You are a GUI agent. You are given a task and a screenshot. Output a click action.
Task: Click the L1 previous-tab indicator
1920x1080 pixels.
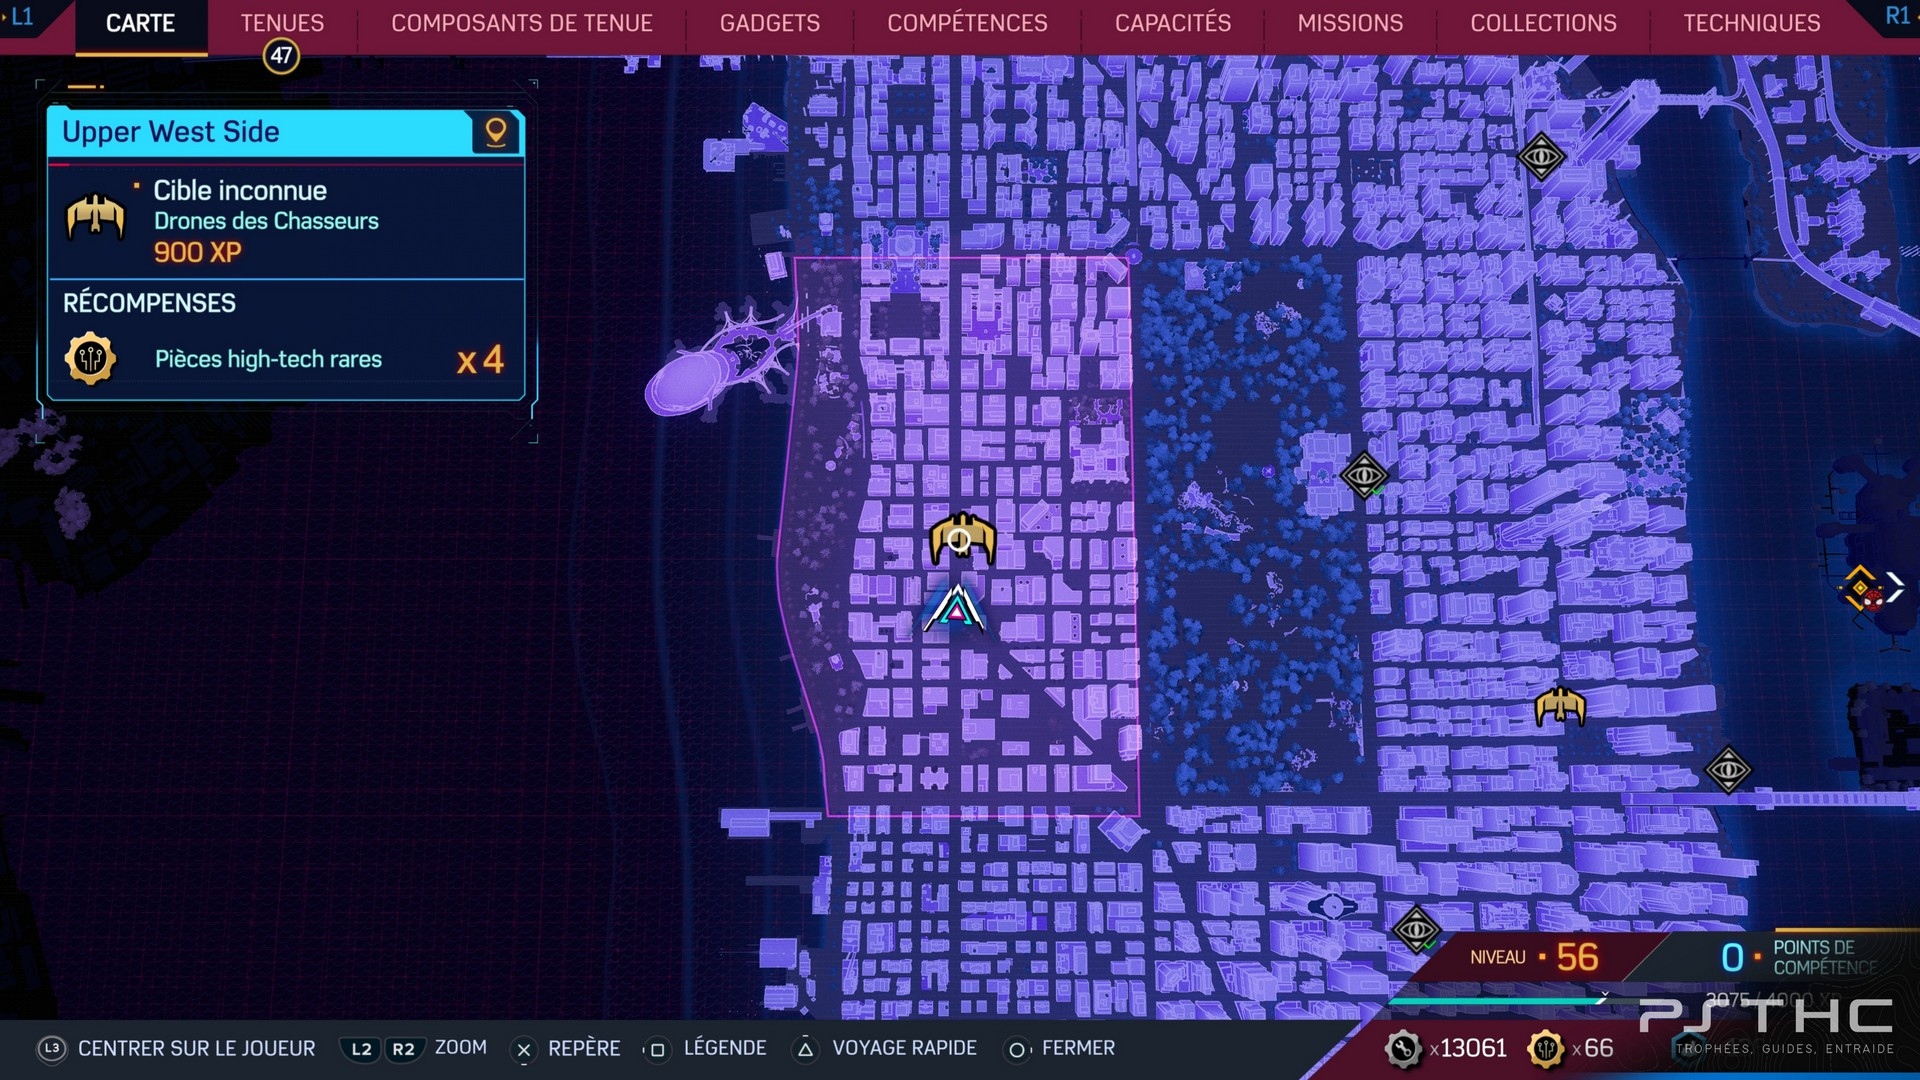click(x=20, y=17)
